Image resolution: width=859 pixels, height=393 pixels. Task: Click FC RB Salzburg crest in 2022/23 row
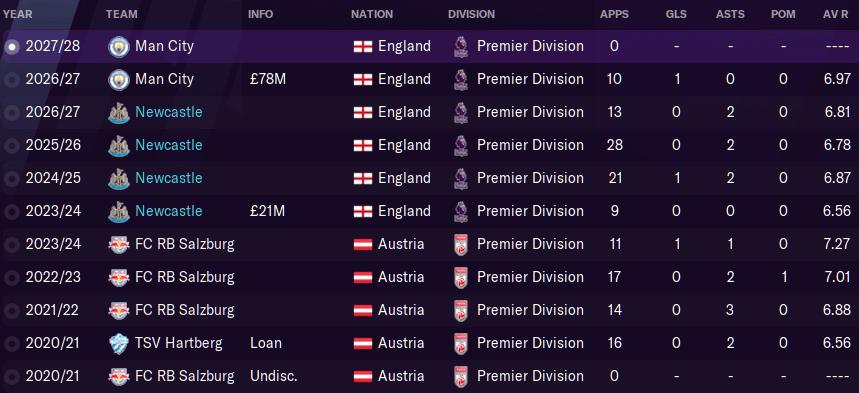click(x=119, y=277)
